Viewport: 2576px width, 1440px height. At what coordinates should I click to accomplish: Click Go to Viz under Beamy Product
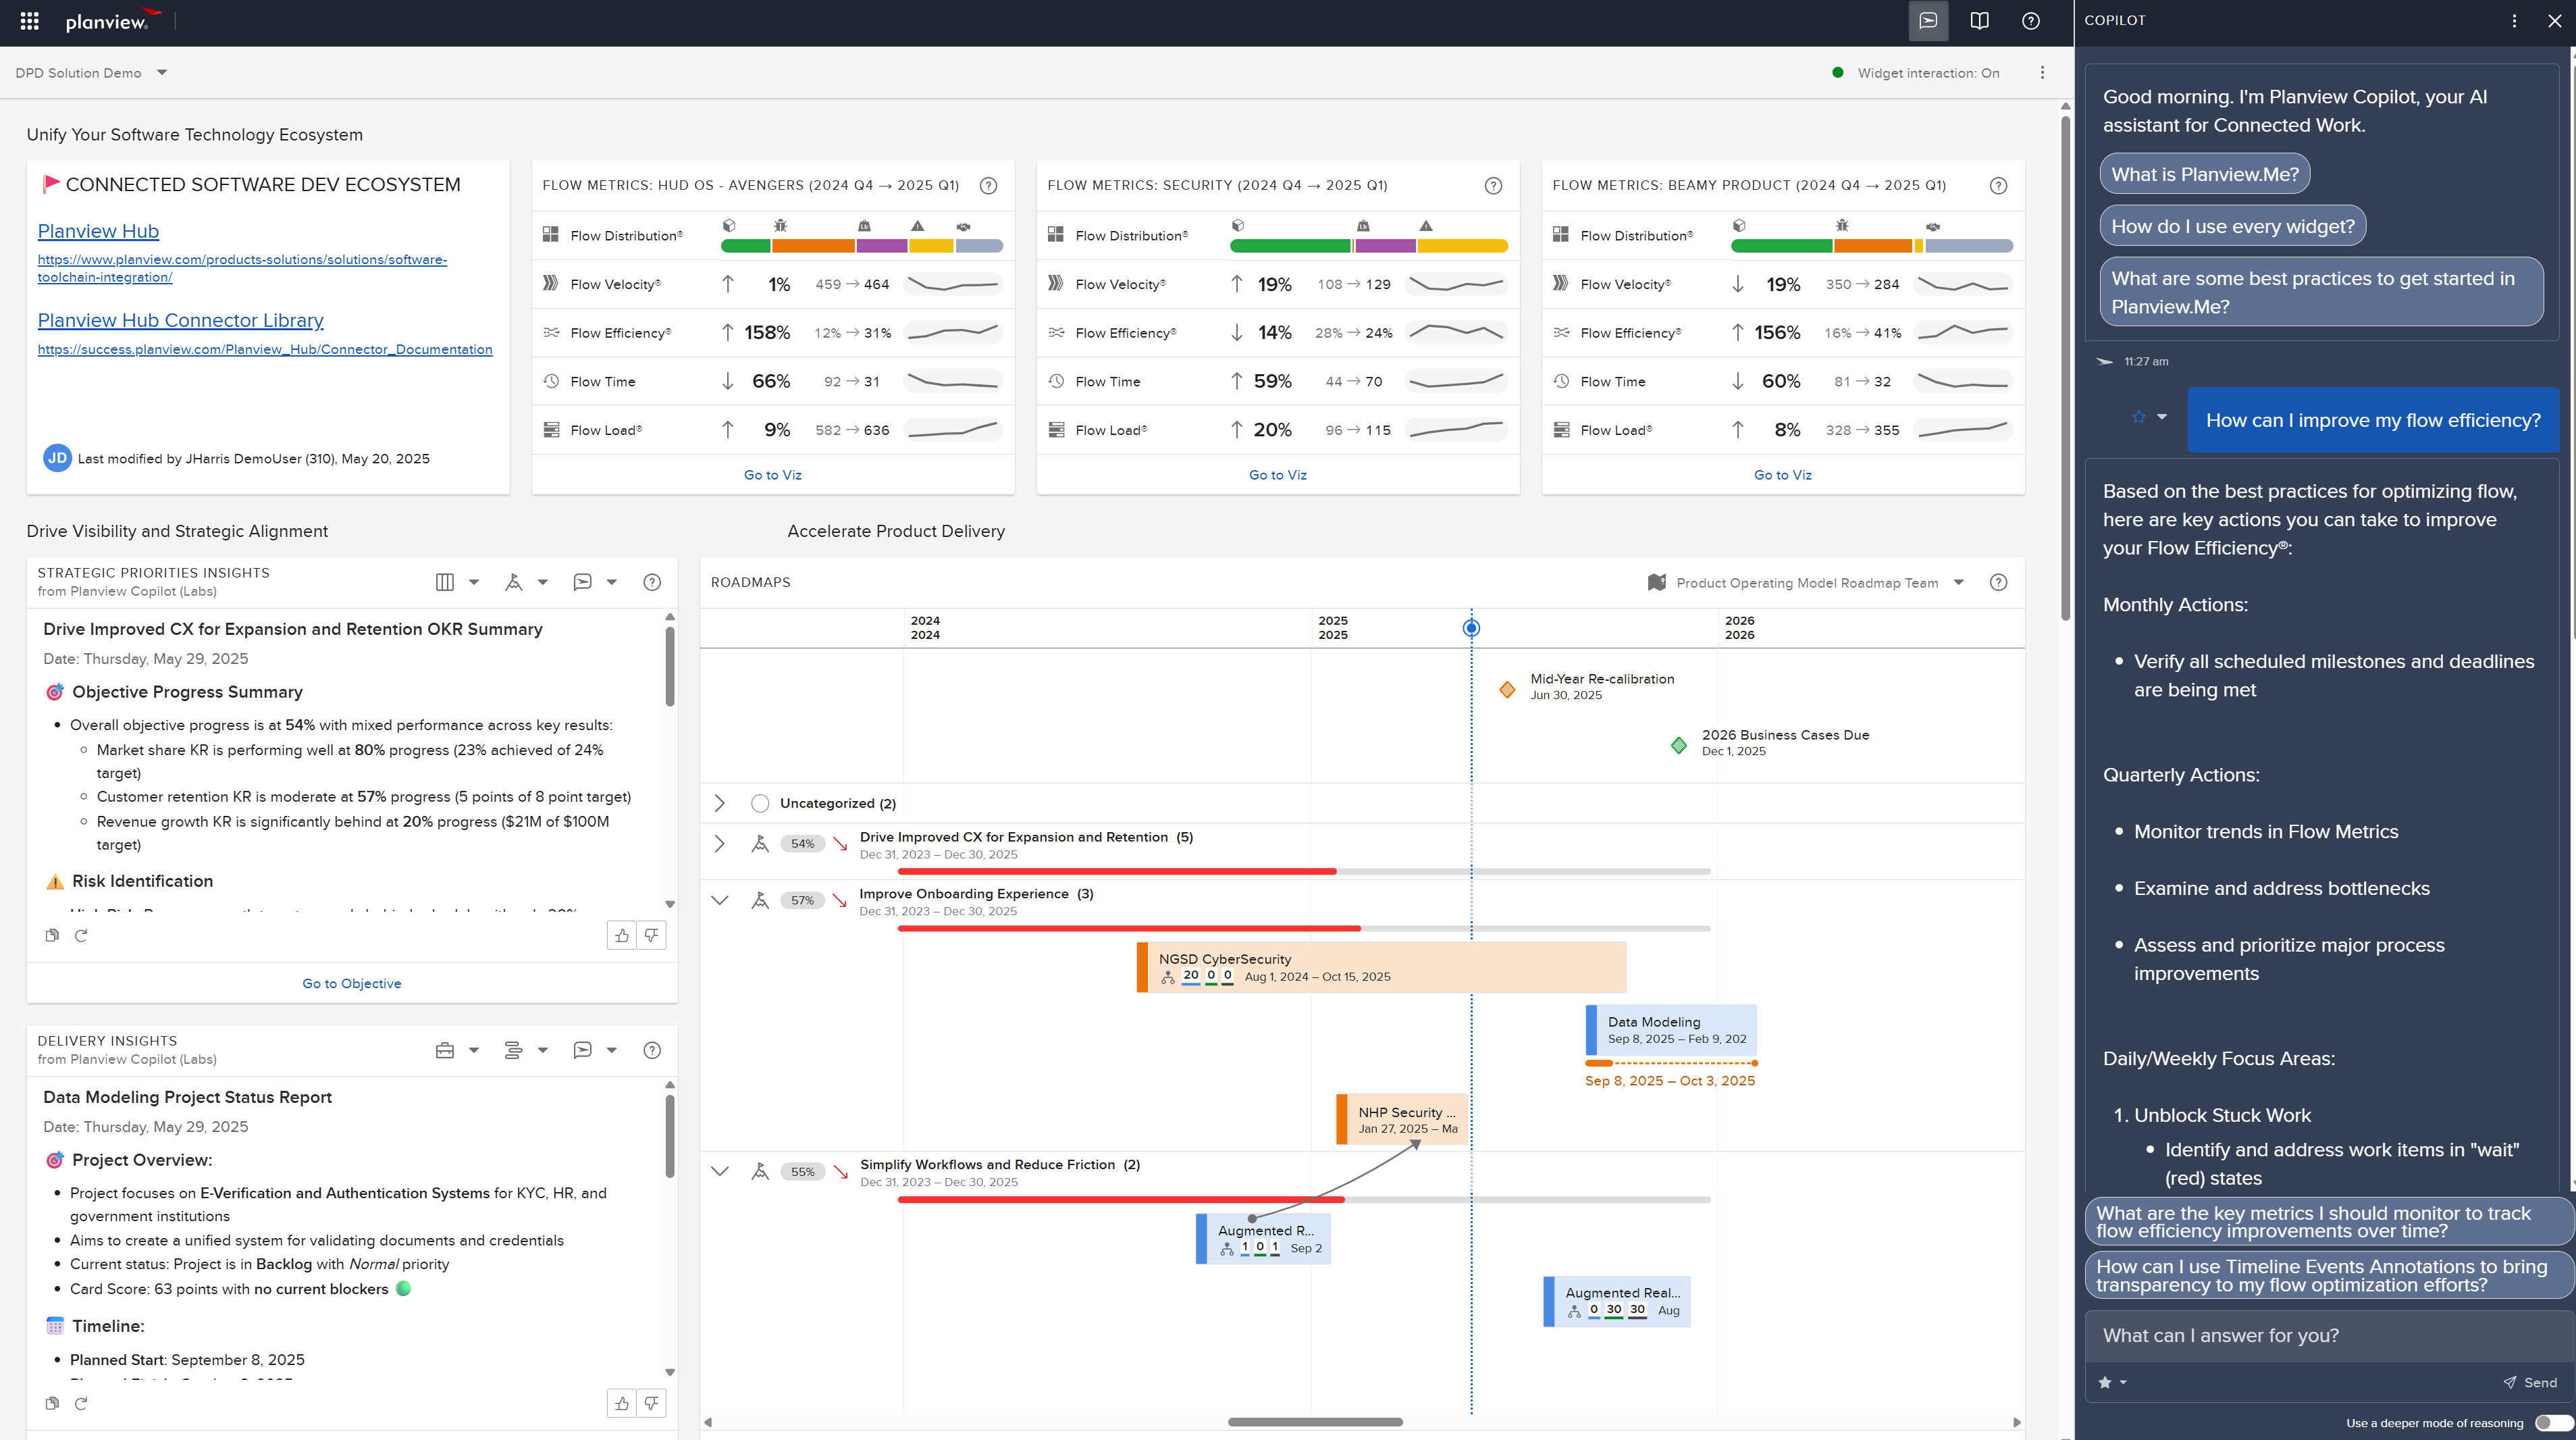(1782, 475)
